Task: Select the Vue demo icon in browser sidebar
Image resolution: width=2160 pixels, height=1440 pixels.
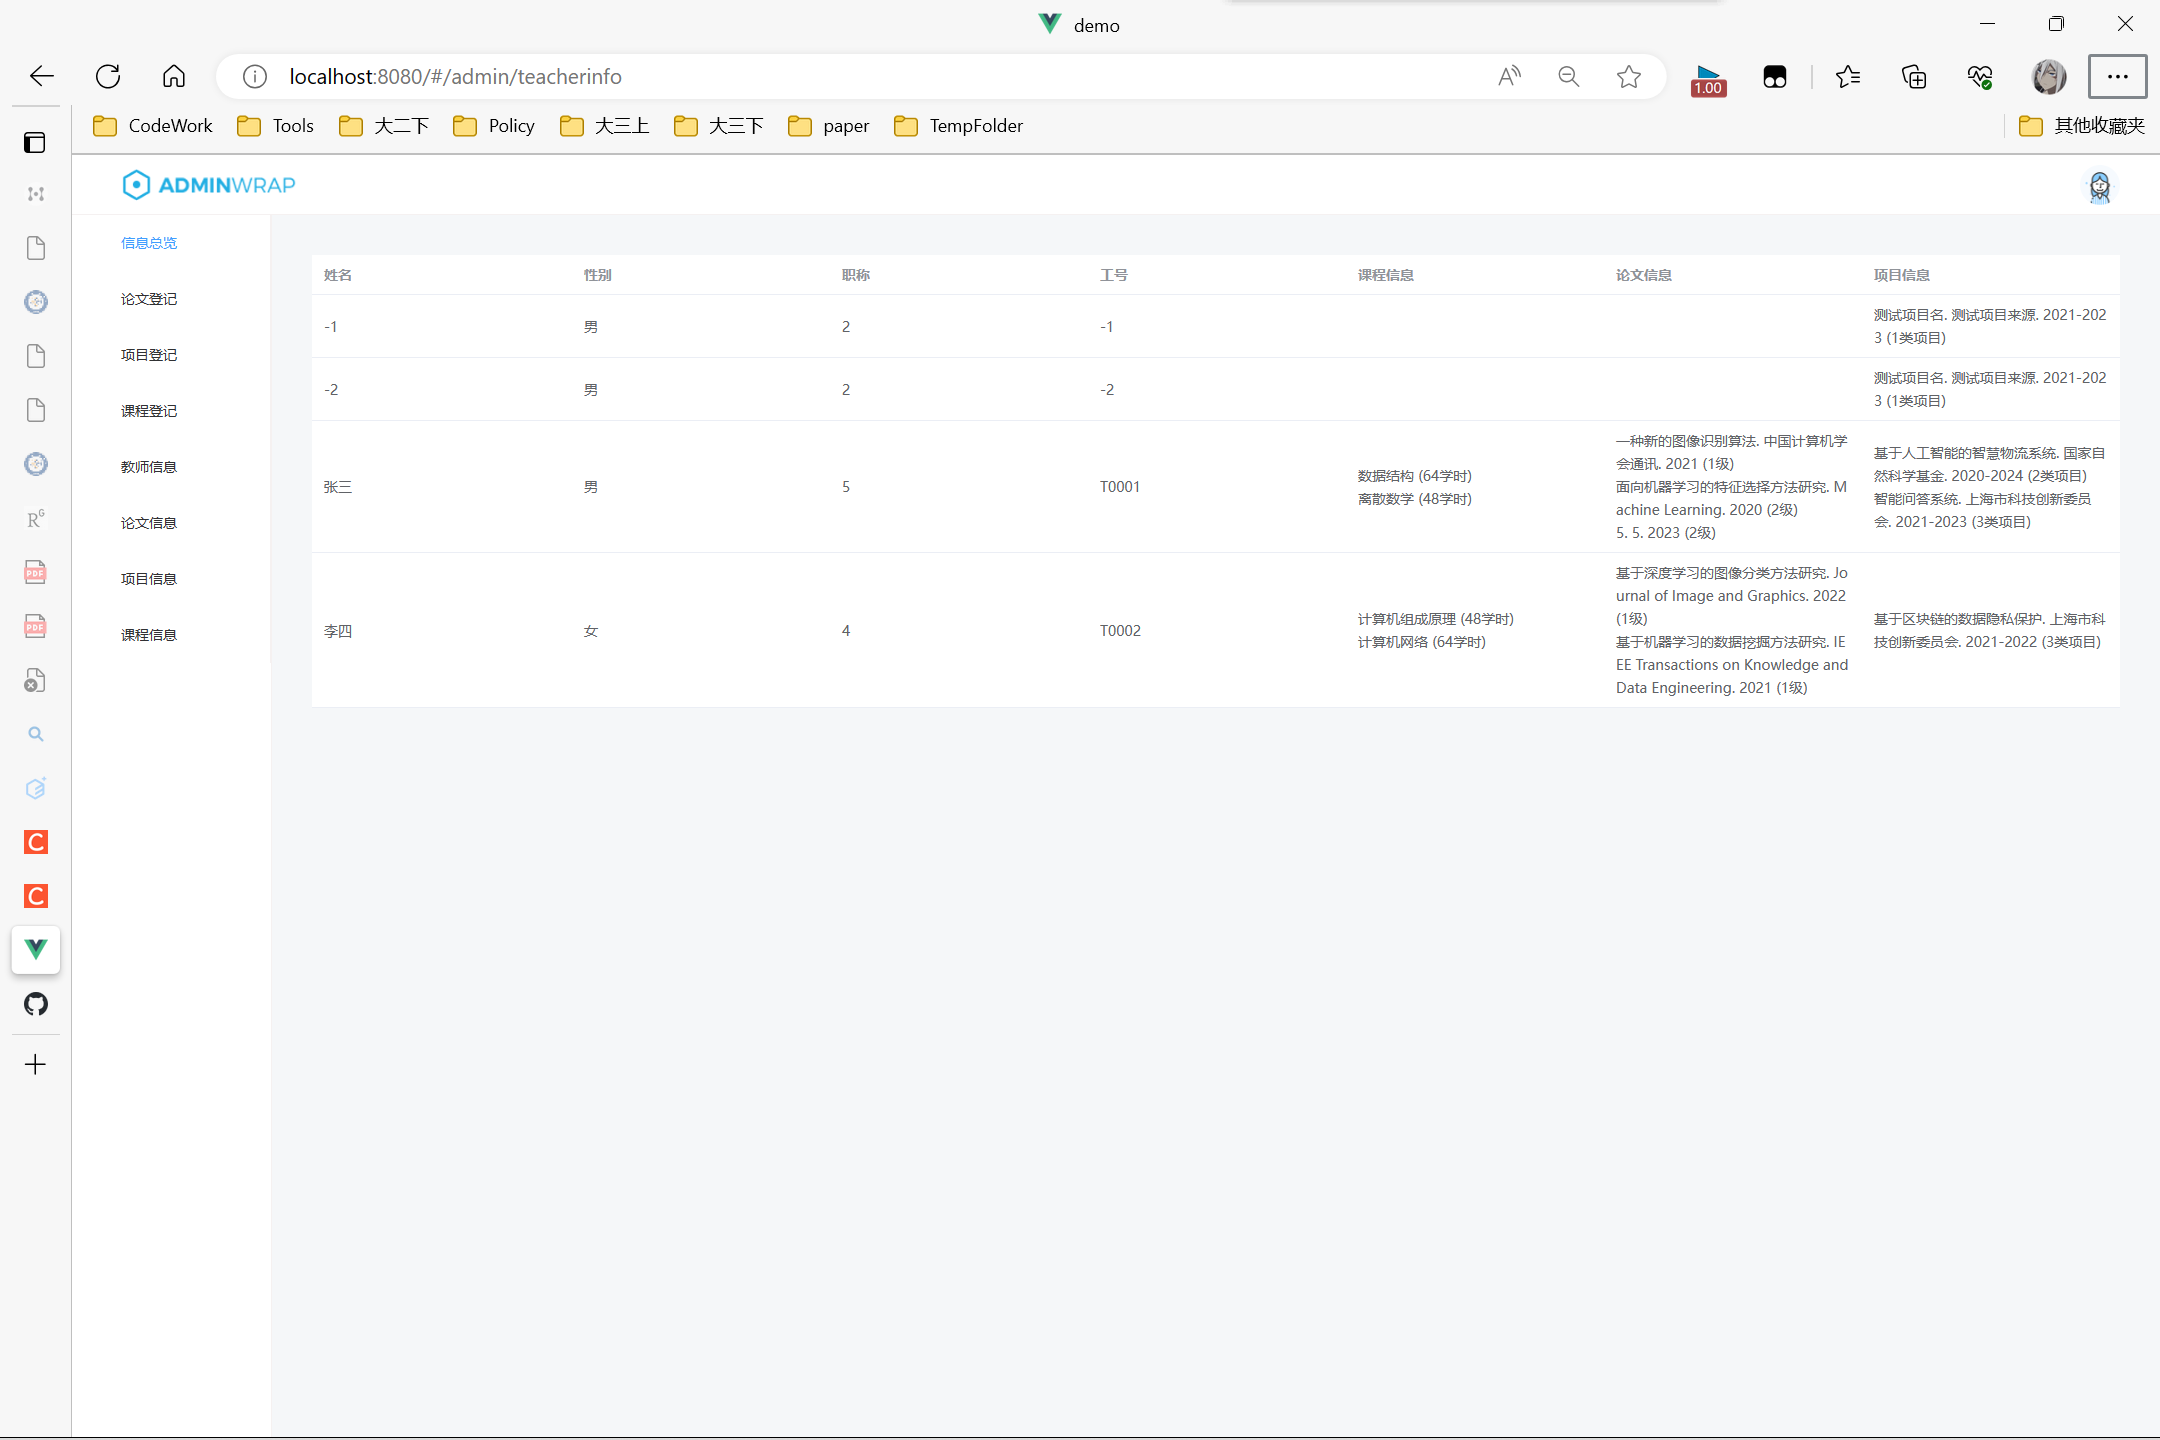Action: click(x=36, y=950)
